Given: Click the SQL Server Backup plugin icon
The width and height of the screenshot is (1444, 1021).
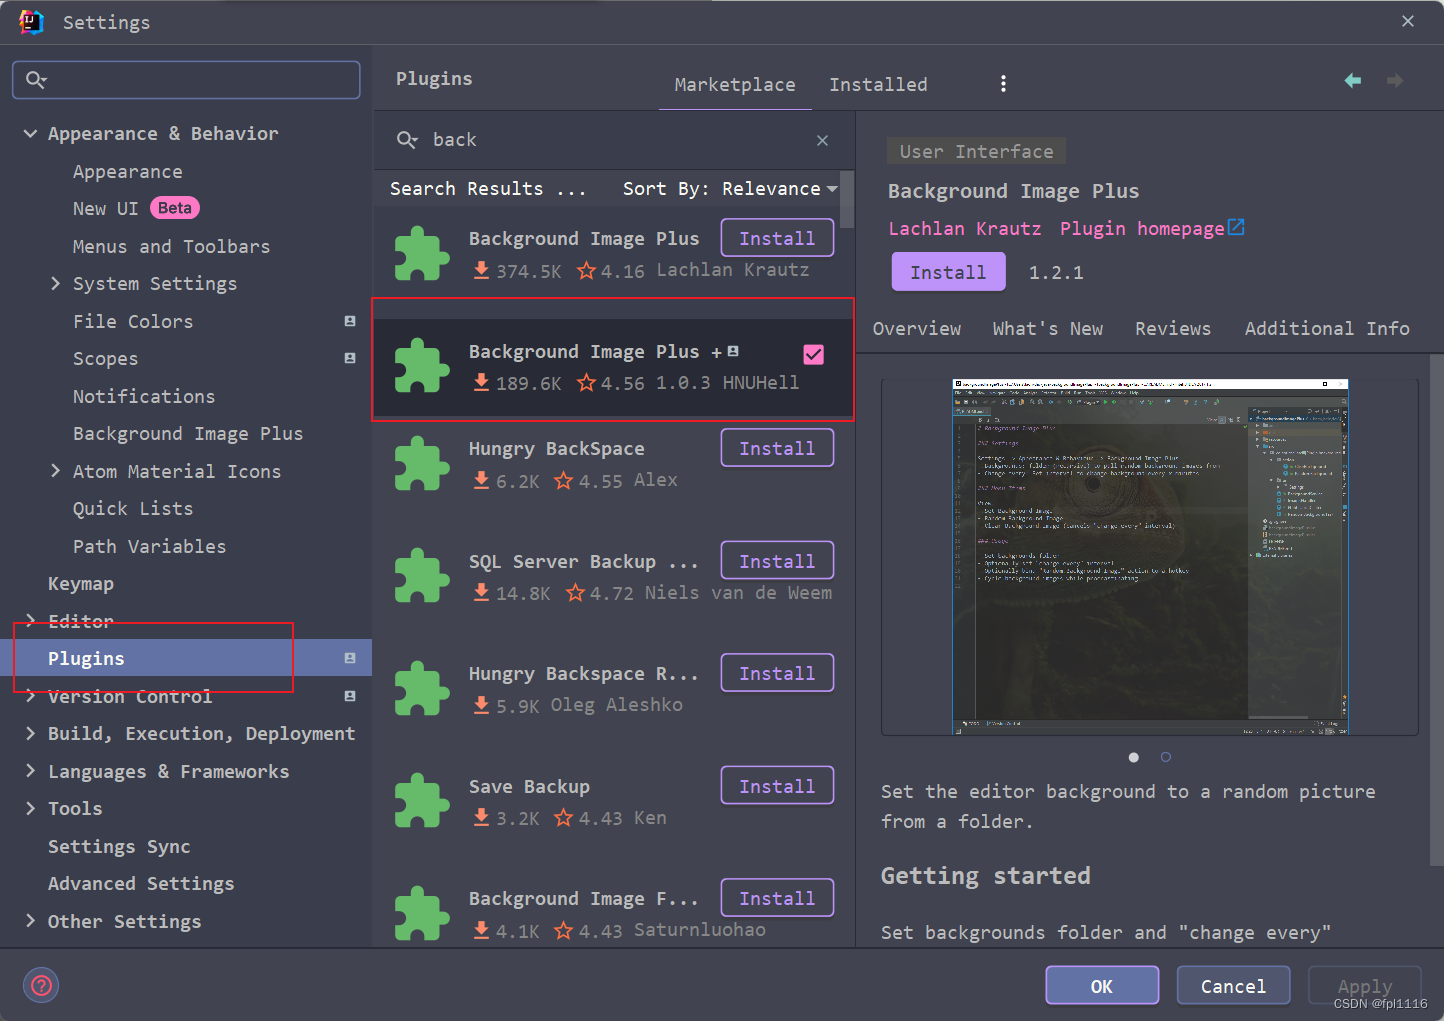Looking at the screenshot, I should [x=421, y=576].
